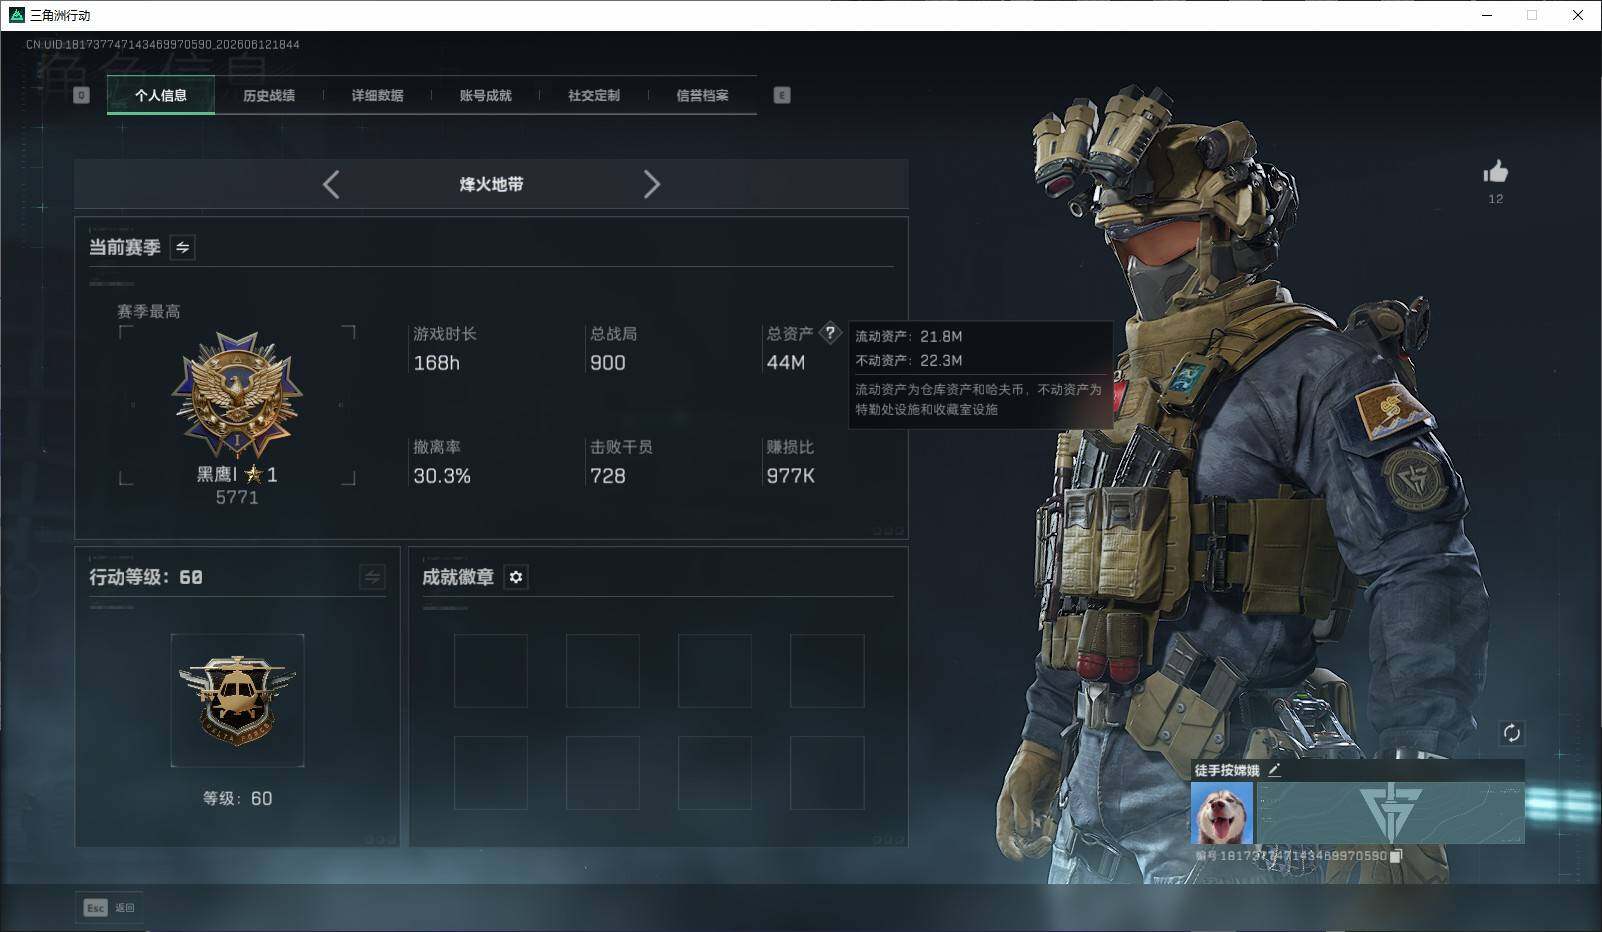Go to the 账号成就 tab
The width and height of the screenshot is (1602, 932).
click(x=485, y=95)
